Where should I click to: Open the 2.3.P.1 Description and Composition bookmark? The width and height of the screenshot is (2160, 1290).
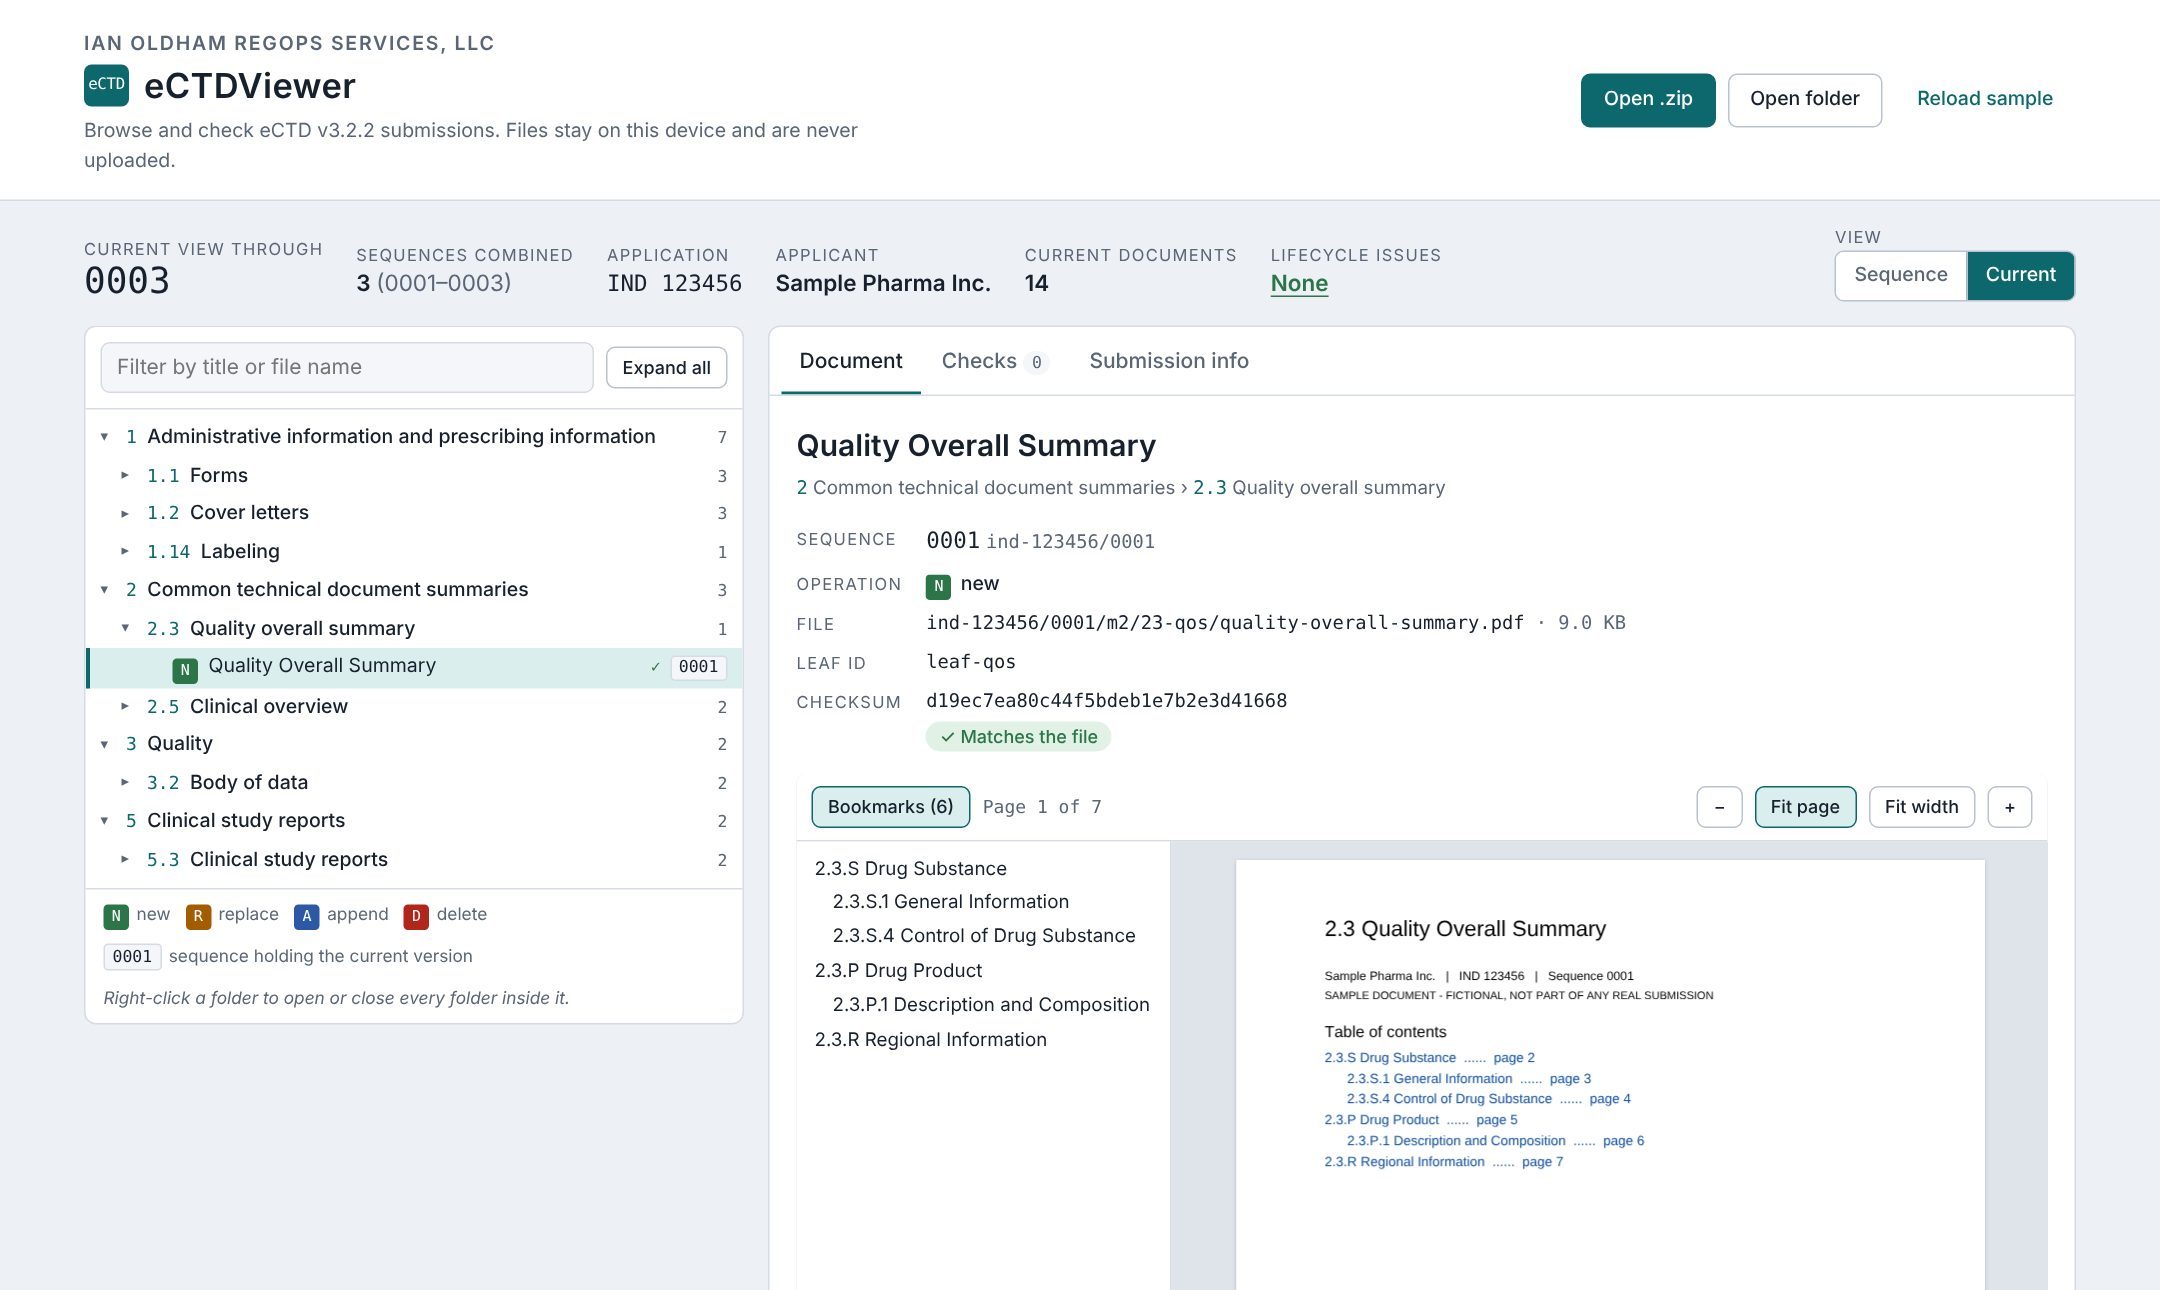coord(990,1004)
